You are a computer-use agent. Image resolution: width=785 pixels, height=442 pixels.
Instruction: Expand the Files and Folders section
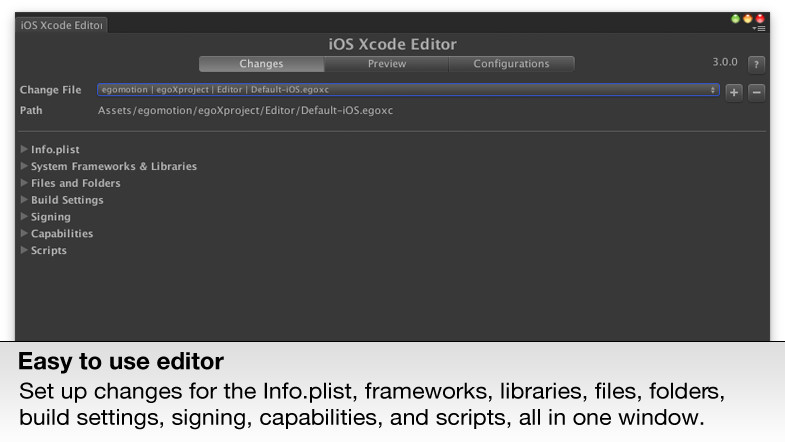click(24, 183)
